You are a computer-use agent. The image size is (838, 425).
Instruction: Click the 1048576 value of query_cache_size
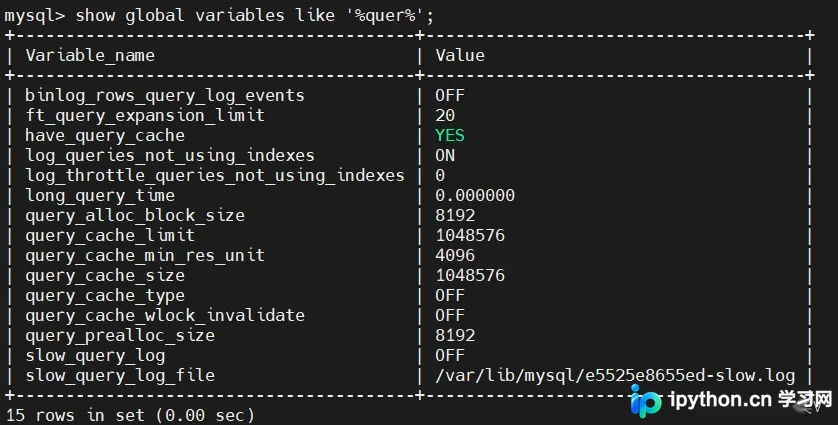[x=470, y=276]
